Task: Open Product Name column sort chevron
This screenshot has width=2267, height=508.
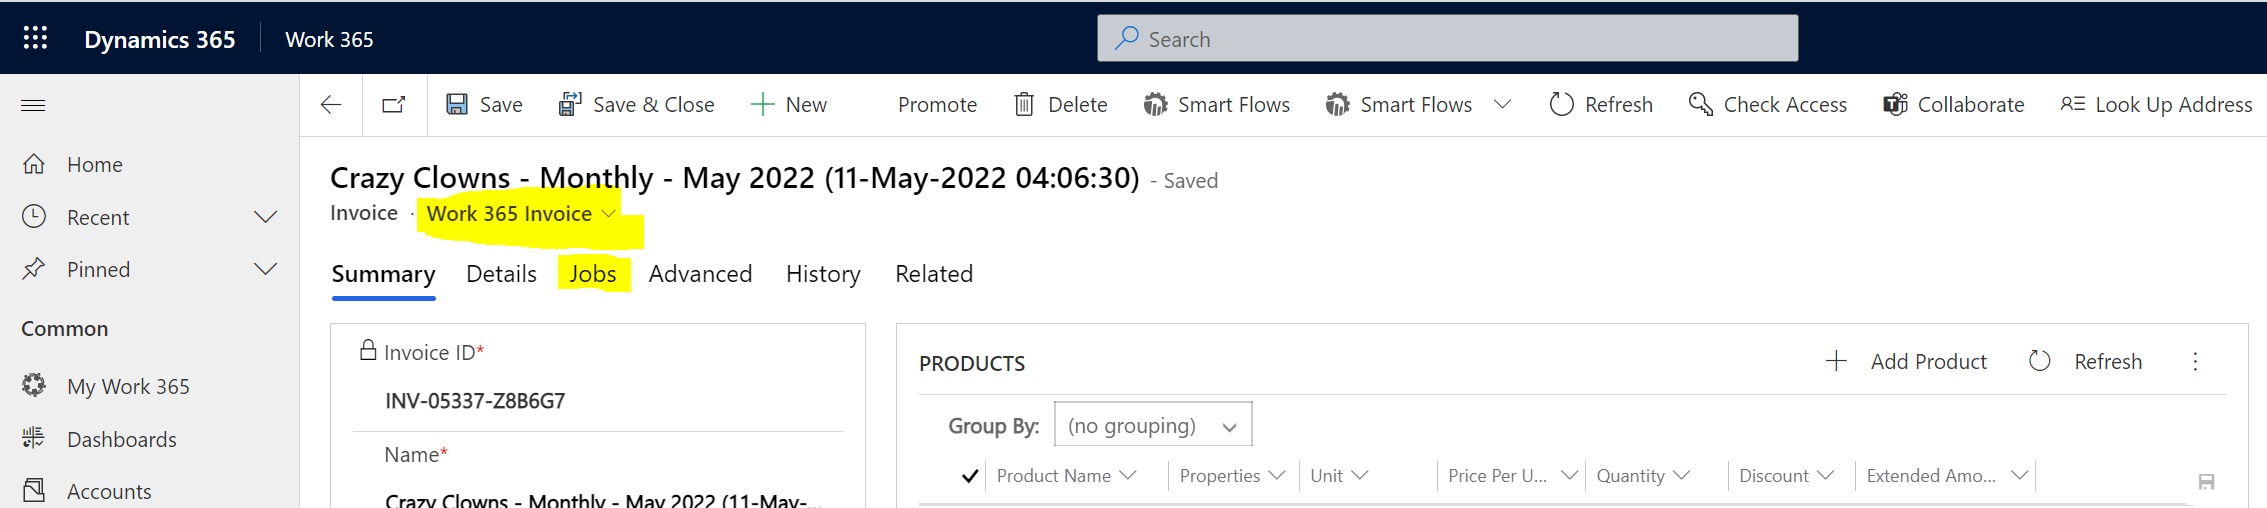Action: pos(1128,476)
